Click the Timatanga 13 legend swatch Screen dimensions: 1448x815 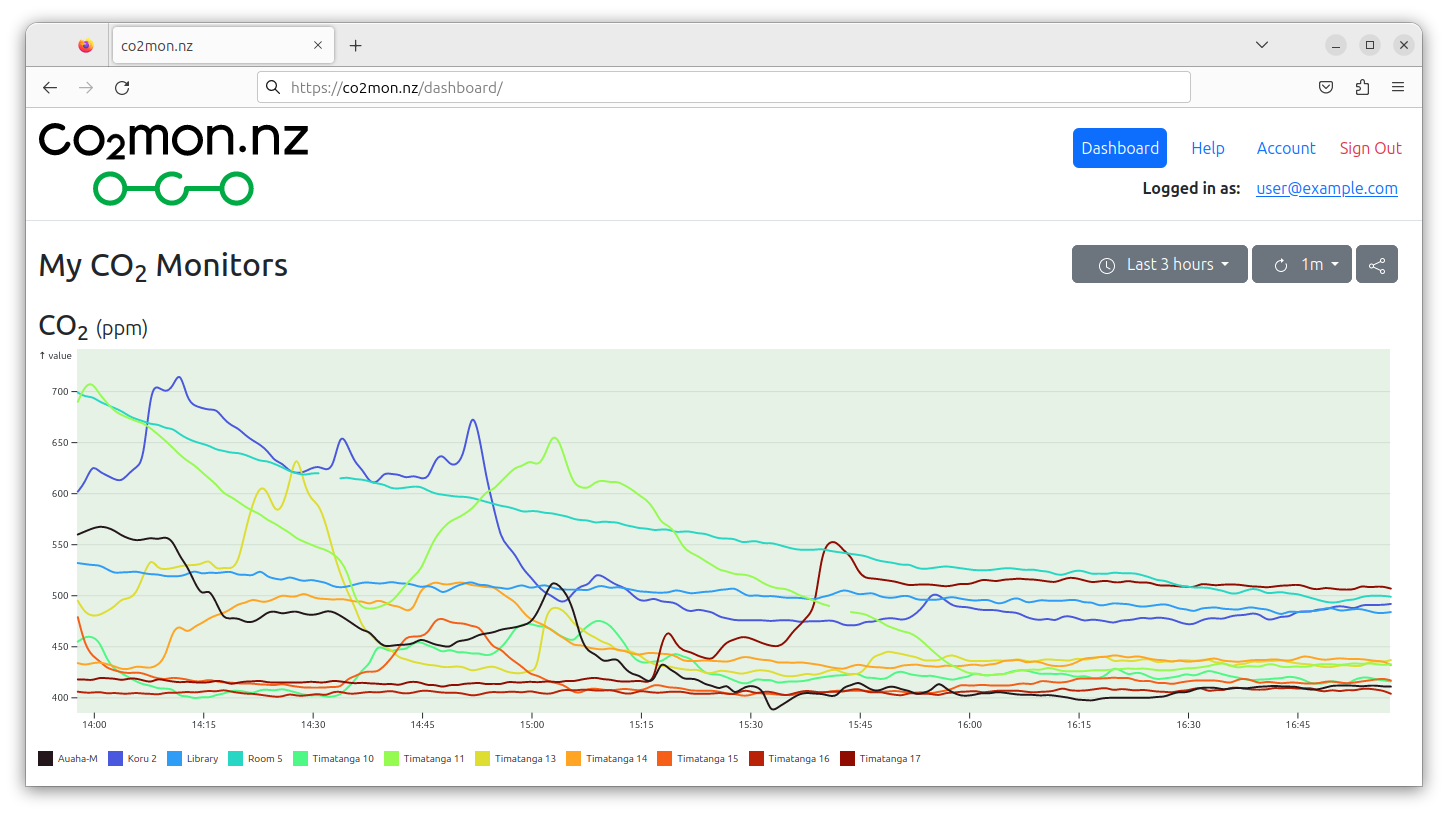pyautogui.click(x=482, y=758)
